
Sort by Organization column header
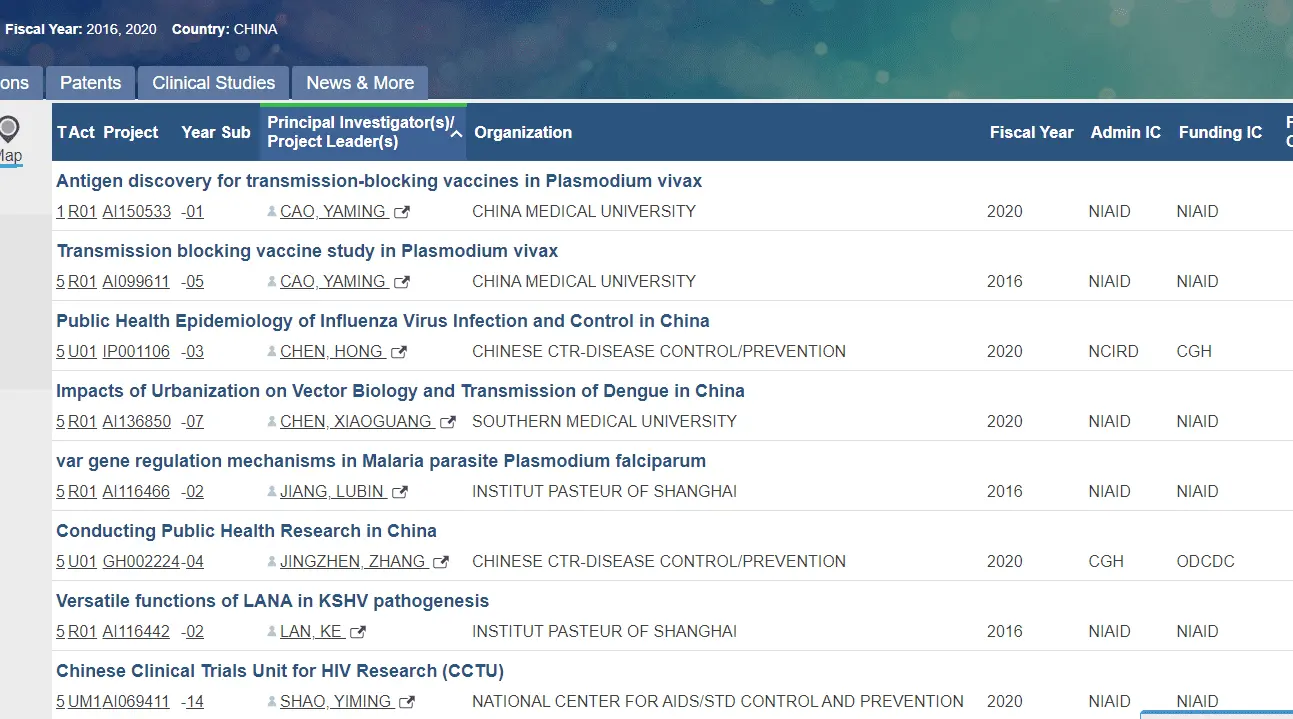(x=523, y=132)
